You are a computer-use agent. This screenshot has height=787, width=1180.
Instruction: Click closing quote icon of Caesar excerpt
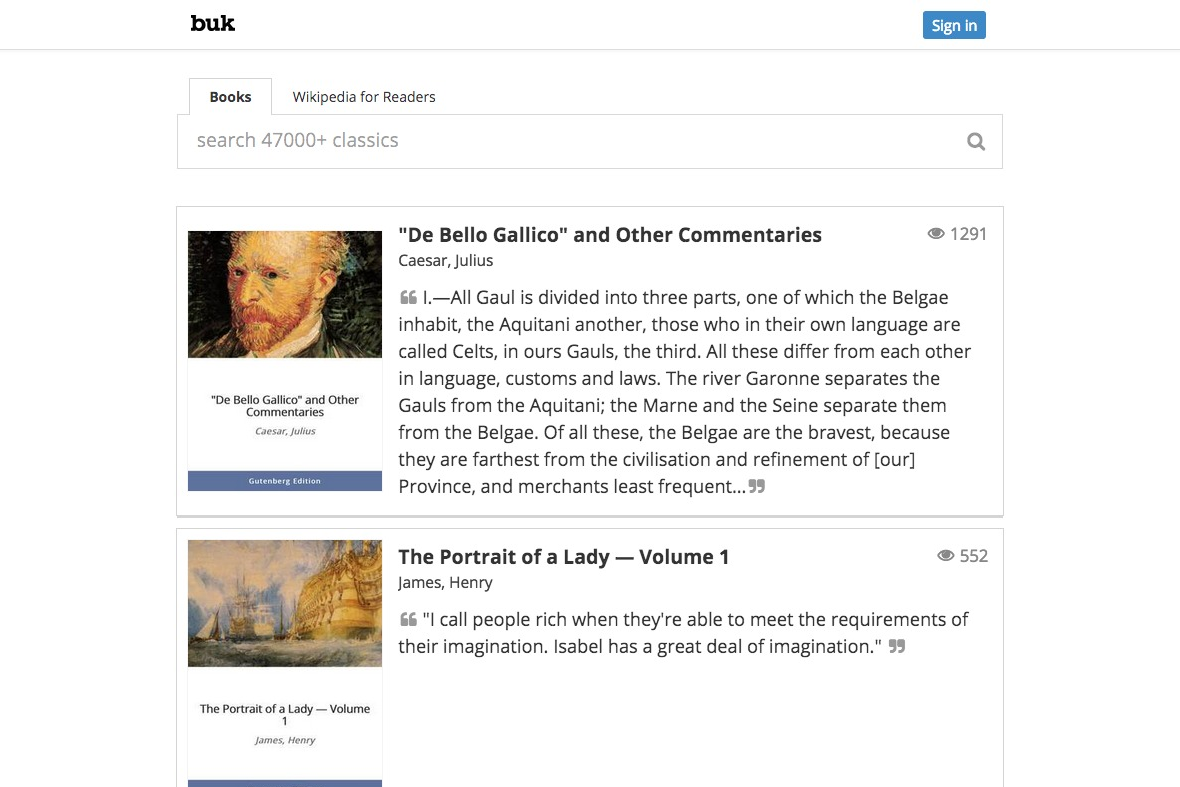(756, 487)
